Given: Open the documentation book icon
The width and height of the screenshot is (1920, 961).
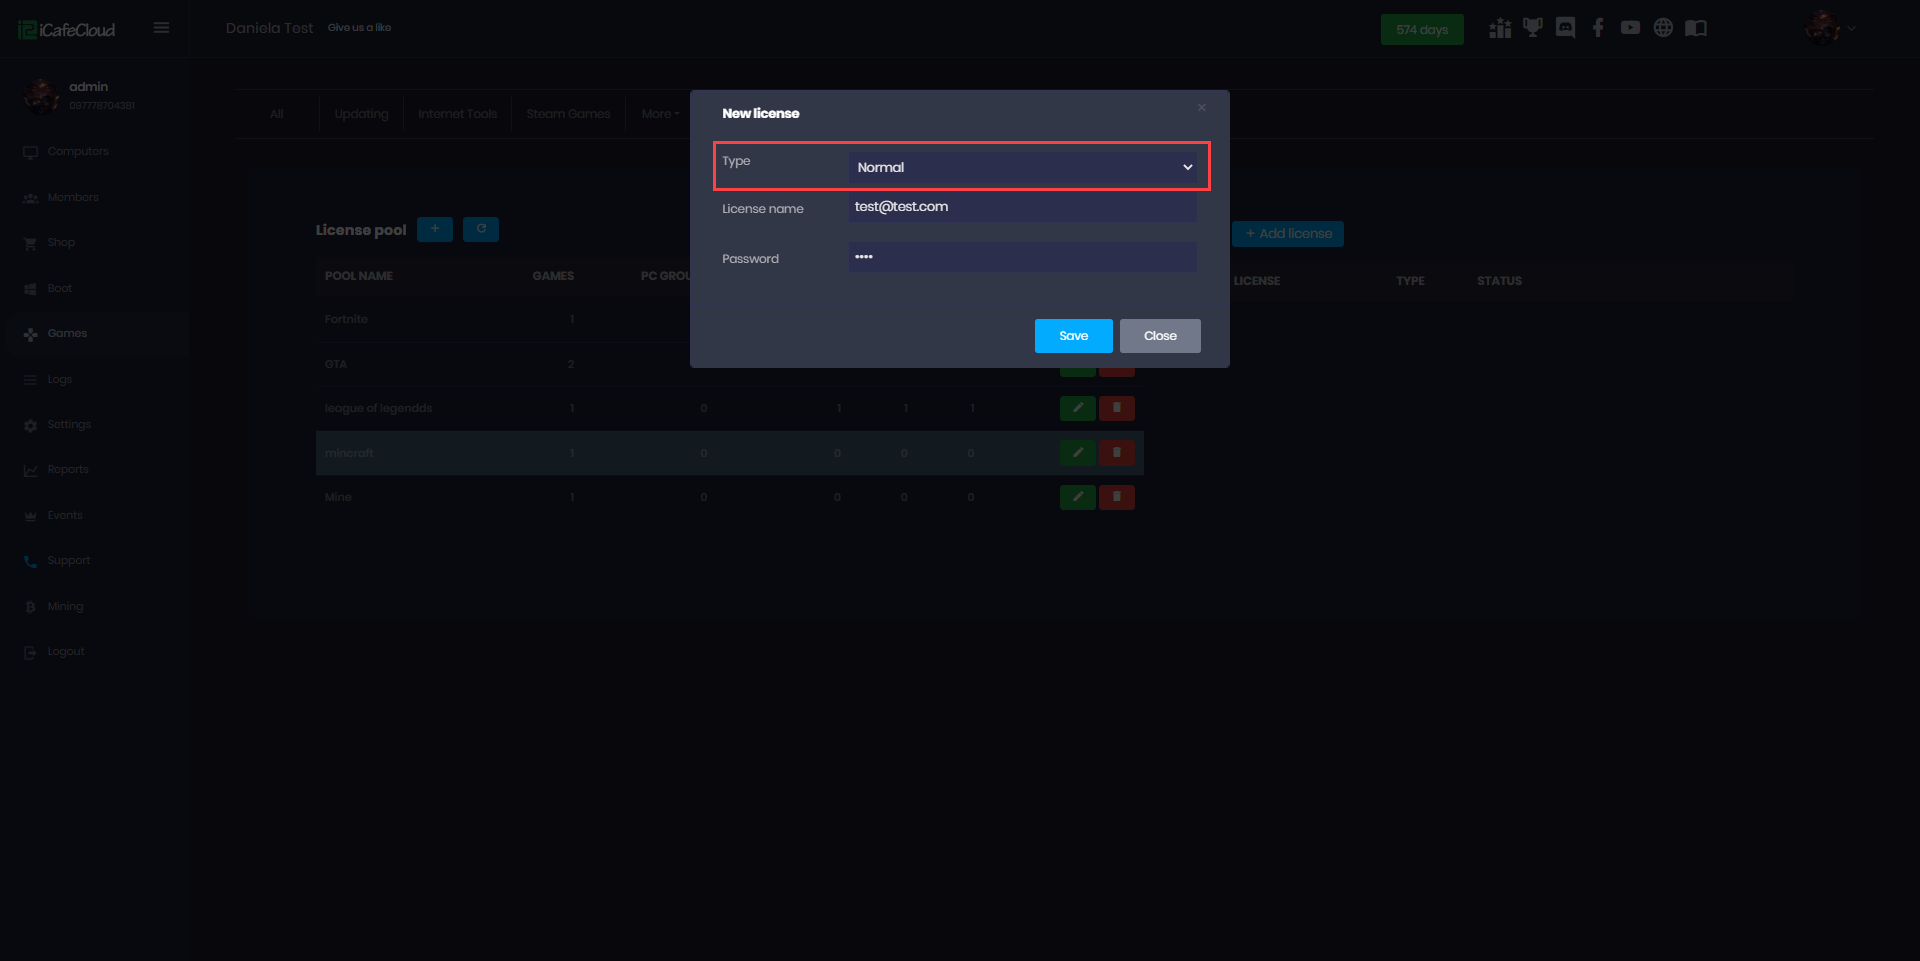Looking at the screenshot, I should (1697, 27).
